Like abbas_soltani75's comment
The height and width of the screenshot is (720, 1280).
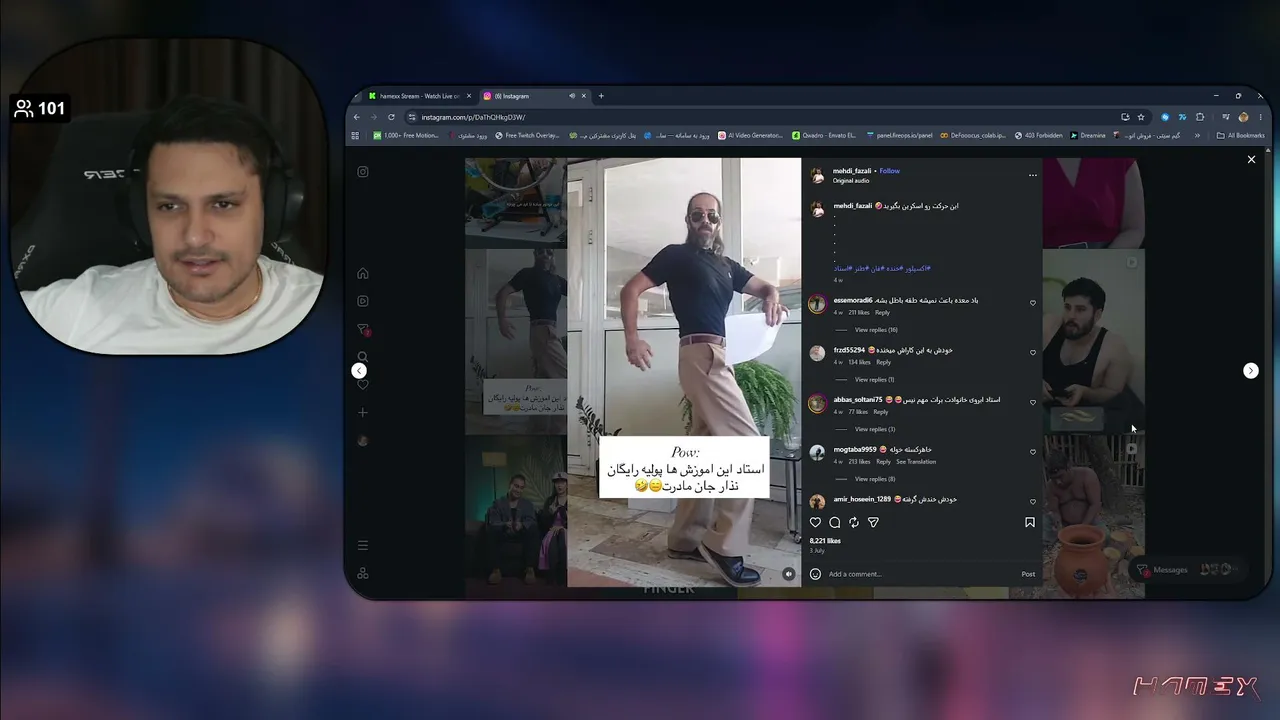click(1033, 402)
